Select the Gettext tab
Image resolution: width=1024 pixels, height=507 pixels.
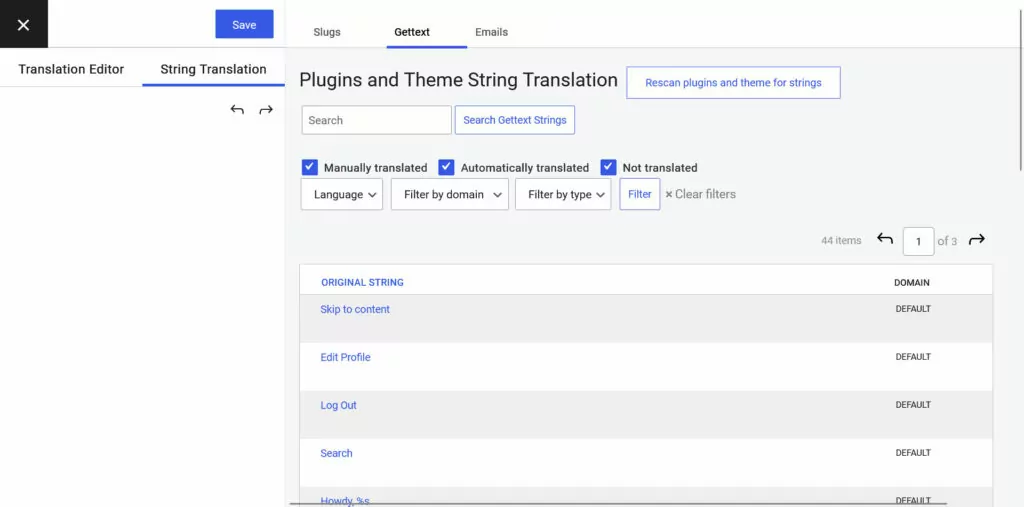tap(412, 32)
